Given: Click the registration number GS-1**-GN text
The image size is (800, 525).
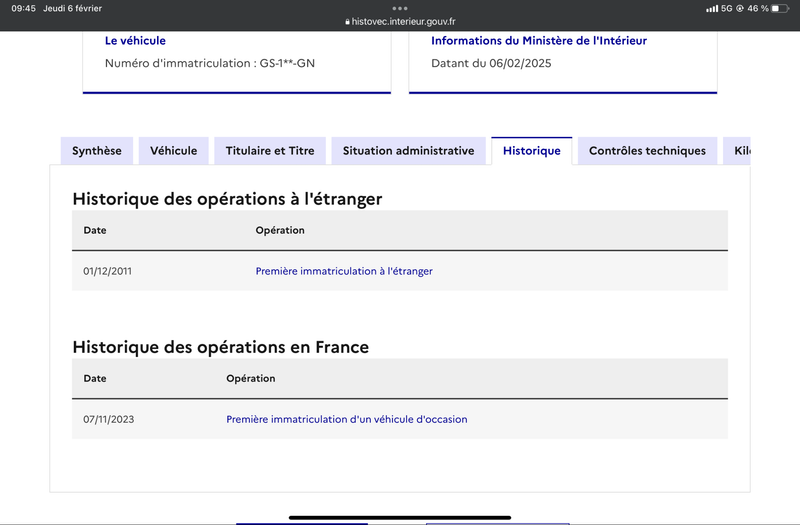Looking at the screenshot, I should pyautogui.click(x=287, y=63).
